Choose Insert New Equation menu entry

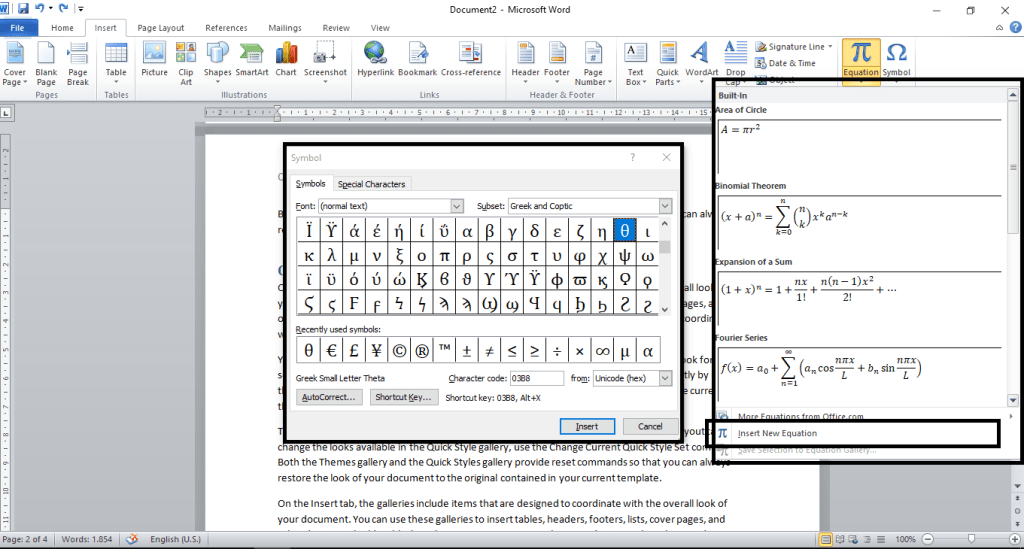pyautogui.click(x=777, y=433)
